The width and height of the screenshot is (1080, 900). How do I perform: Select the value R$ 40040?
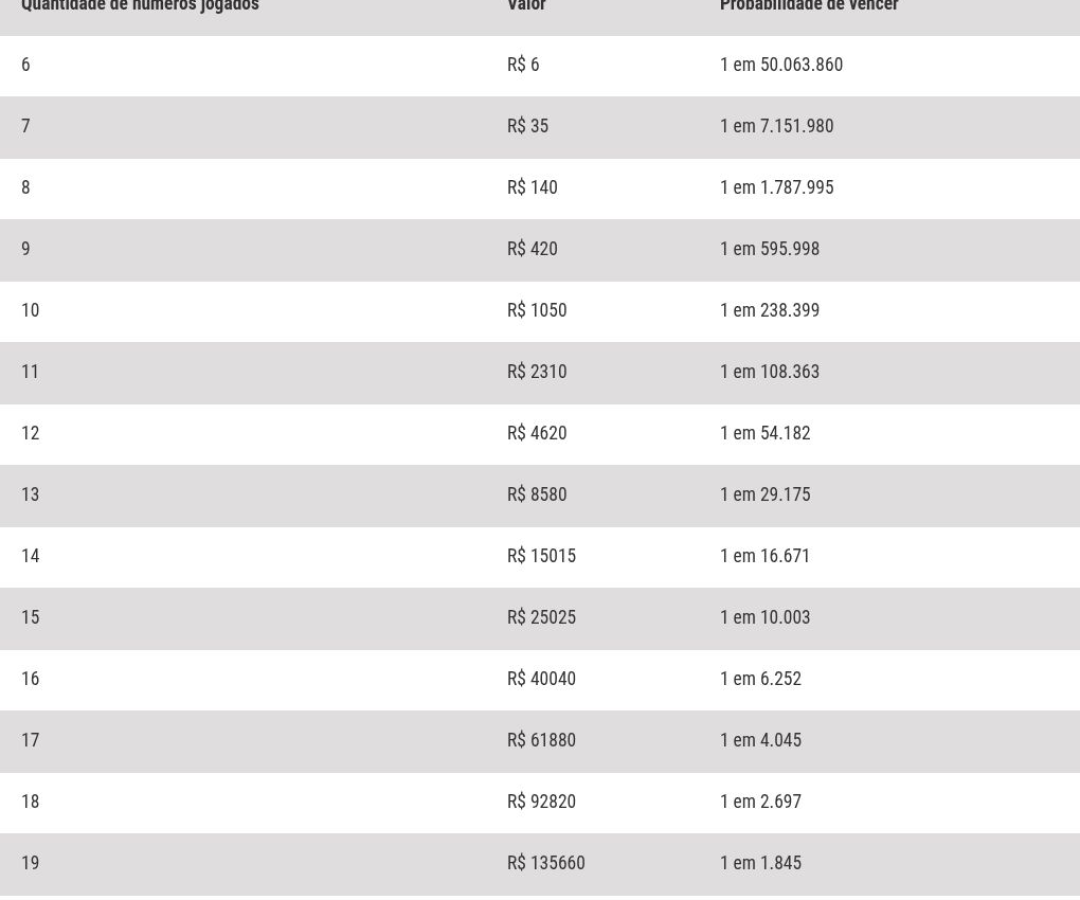click(541, 679)
